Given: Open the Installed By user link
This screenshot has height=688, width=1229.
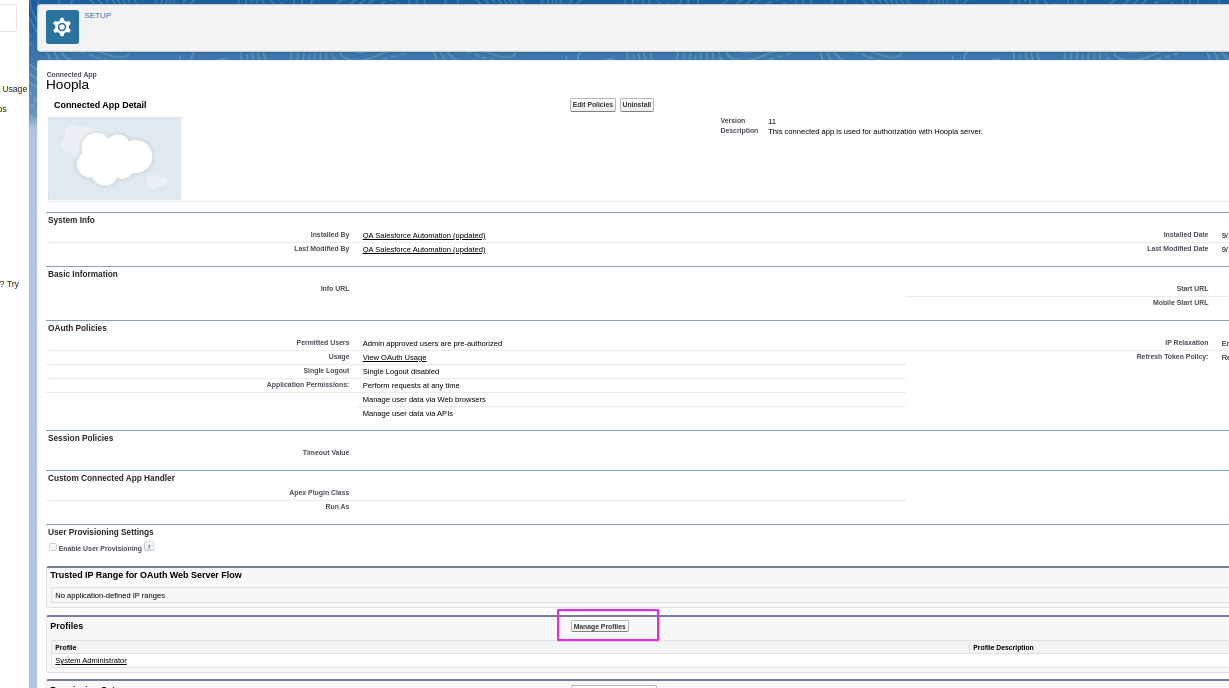Looking at the screenshot, I should coord(424,236).
